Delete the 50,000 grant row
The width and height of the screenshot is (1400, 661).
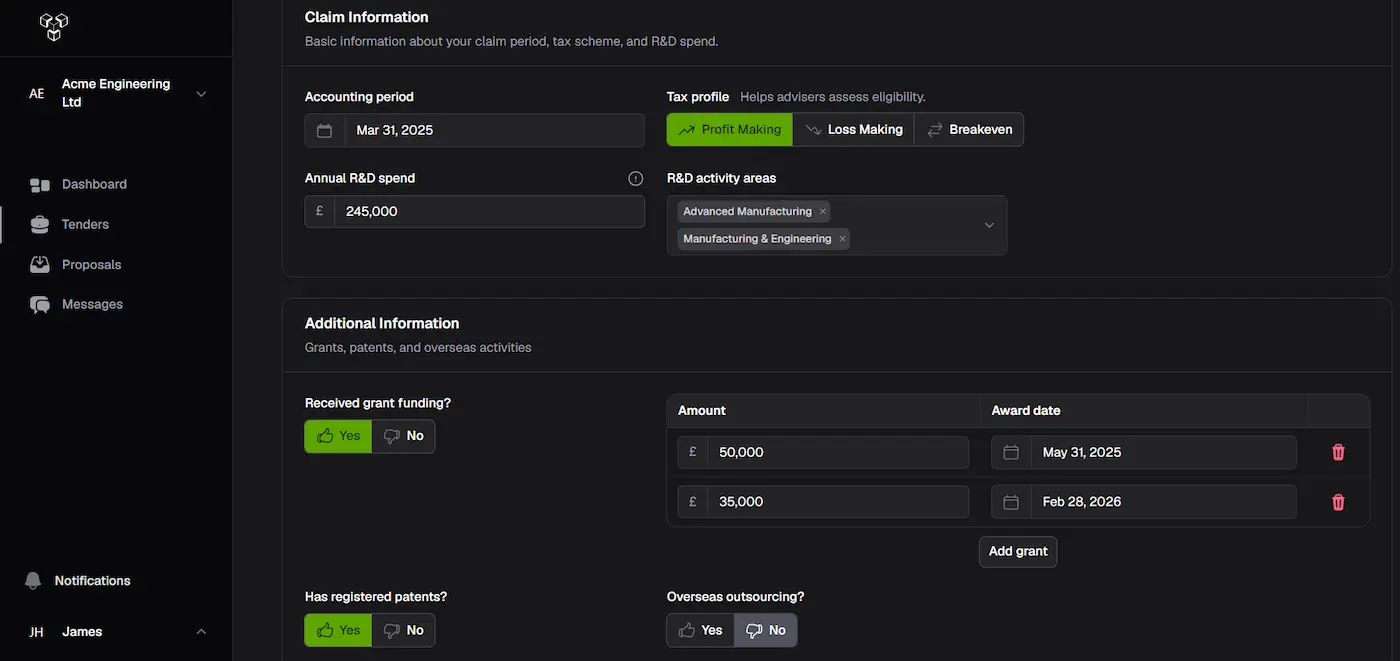(x=1338, y=452)
